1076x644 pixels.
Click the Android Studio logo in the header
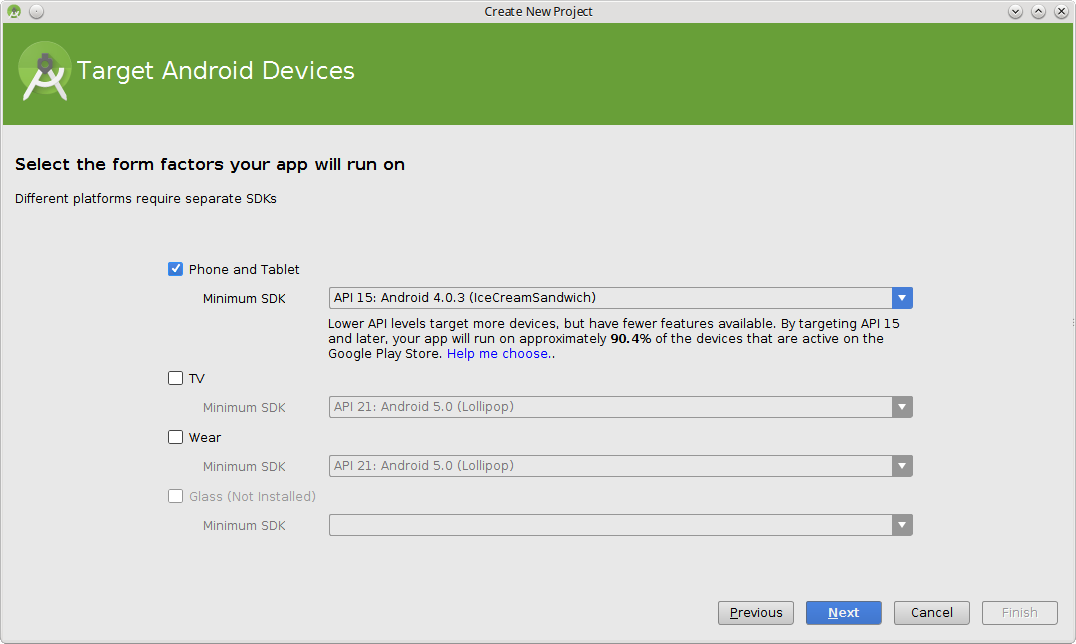(x=45, y=71)
